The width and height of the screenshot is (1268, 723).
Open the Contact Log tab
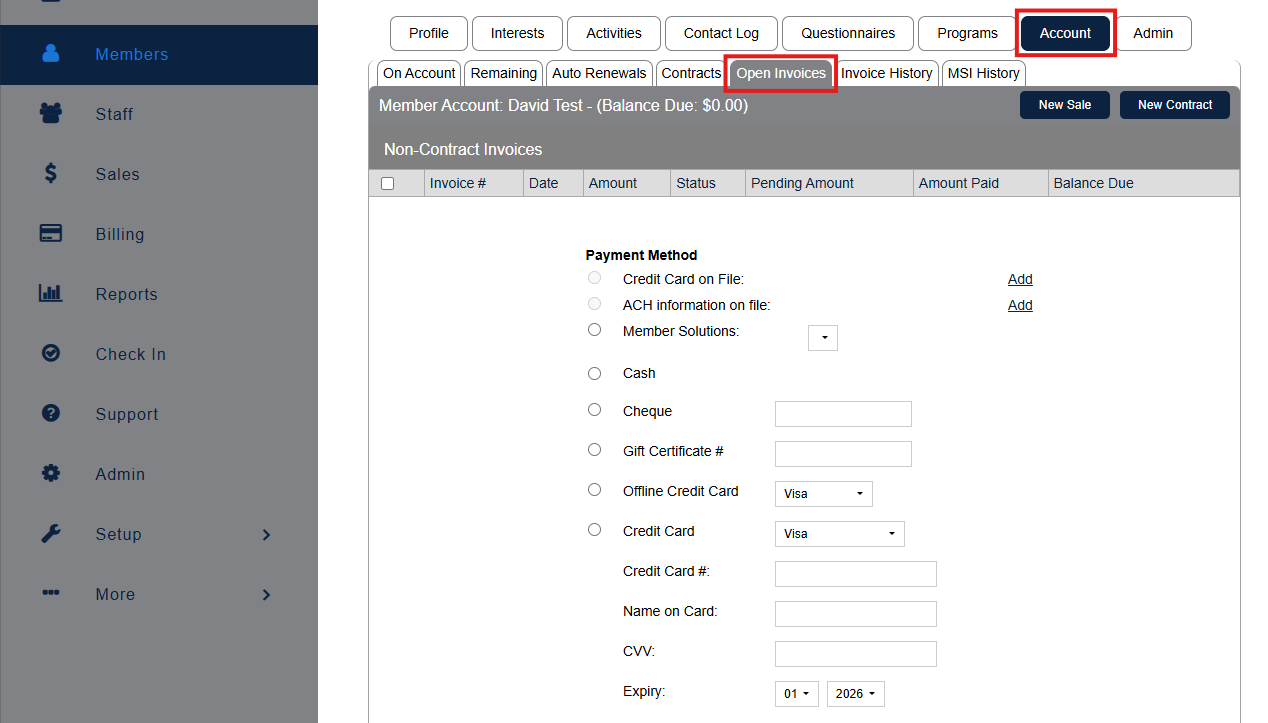tap(721, 33)
